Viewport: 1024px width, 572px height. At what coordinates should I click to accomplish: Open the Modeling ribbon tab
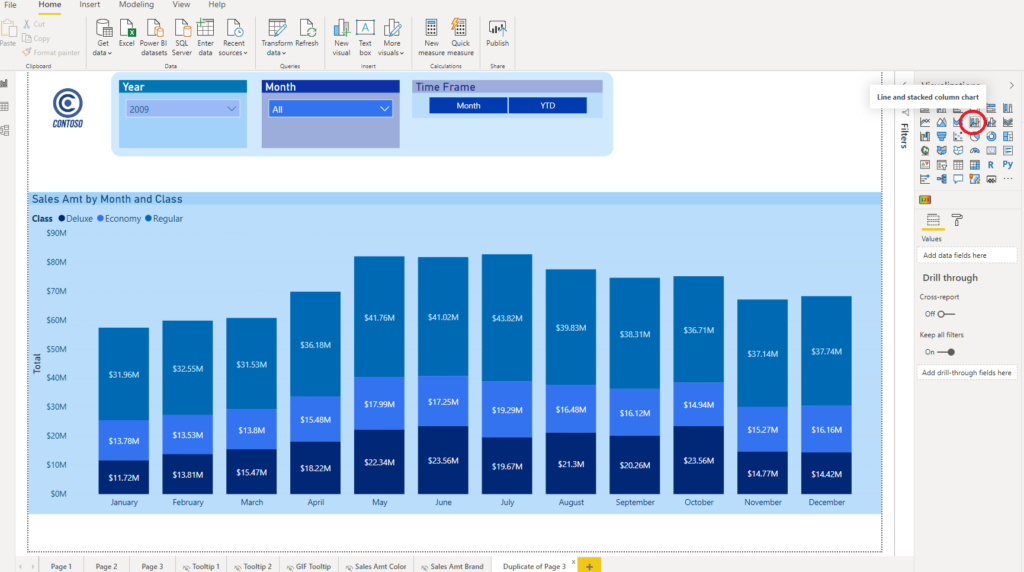point(136,5)
